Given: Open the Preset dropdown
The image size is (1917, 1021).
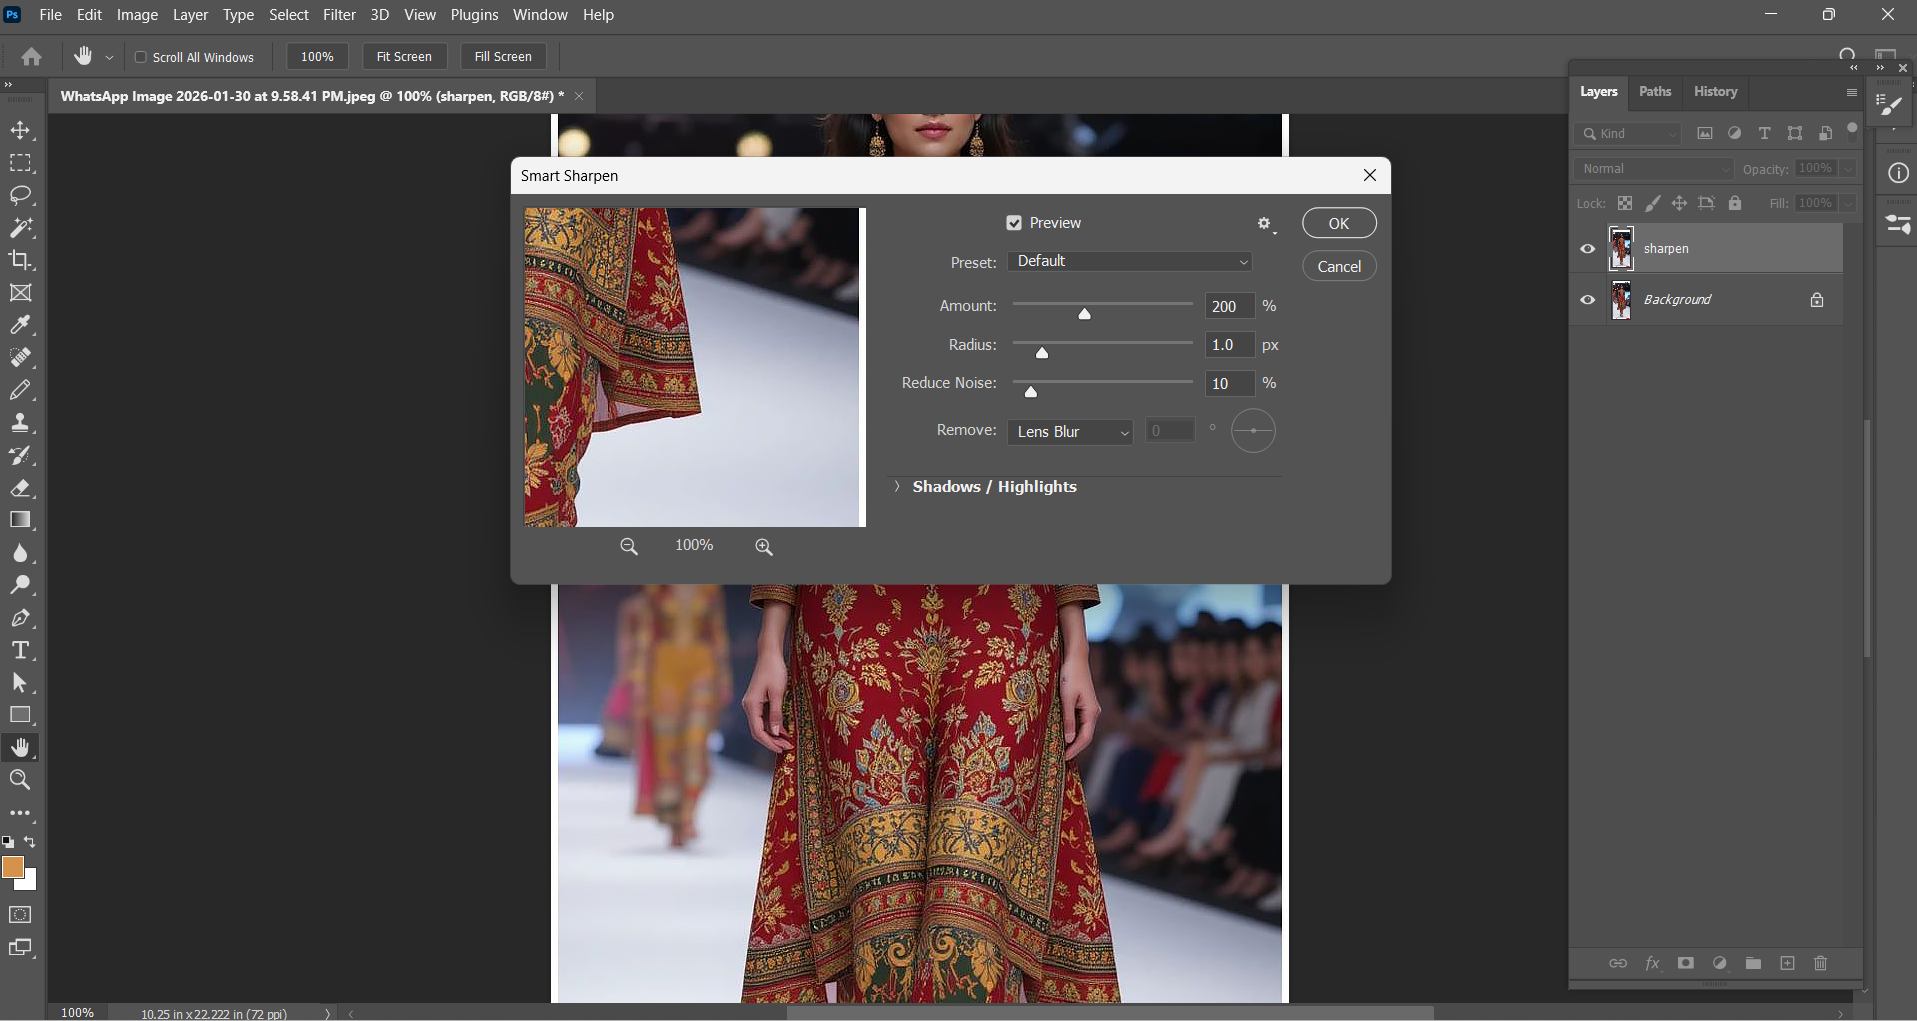Looking at the screenshot, I should (x=1130, y=261).
